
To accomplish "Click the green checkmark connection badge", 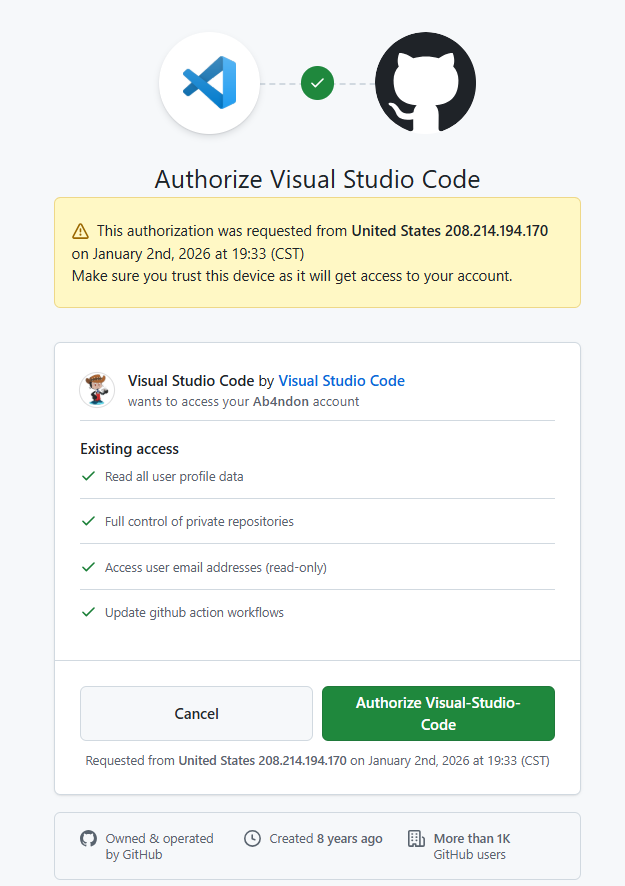I will 317,83.
